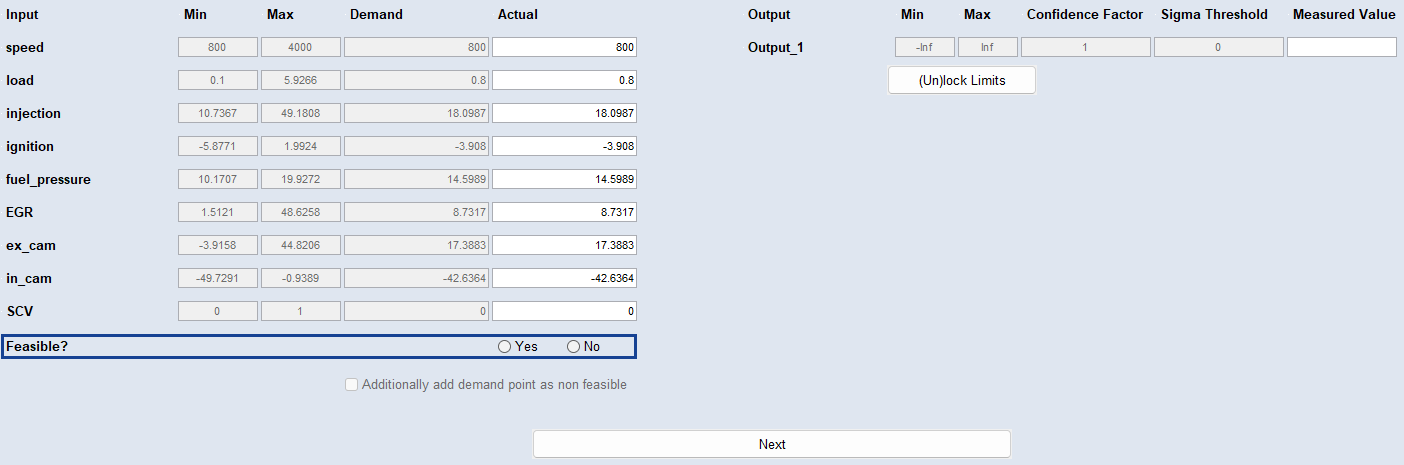Click the injection Actual value field
Screen dimensions: 1404x465
(x=565, y=113)
